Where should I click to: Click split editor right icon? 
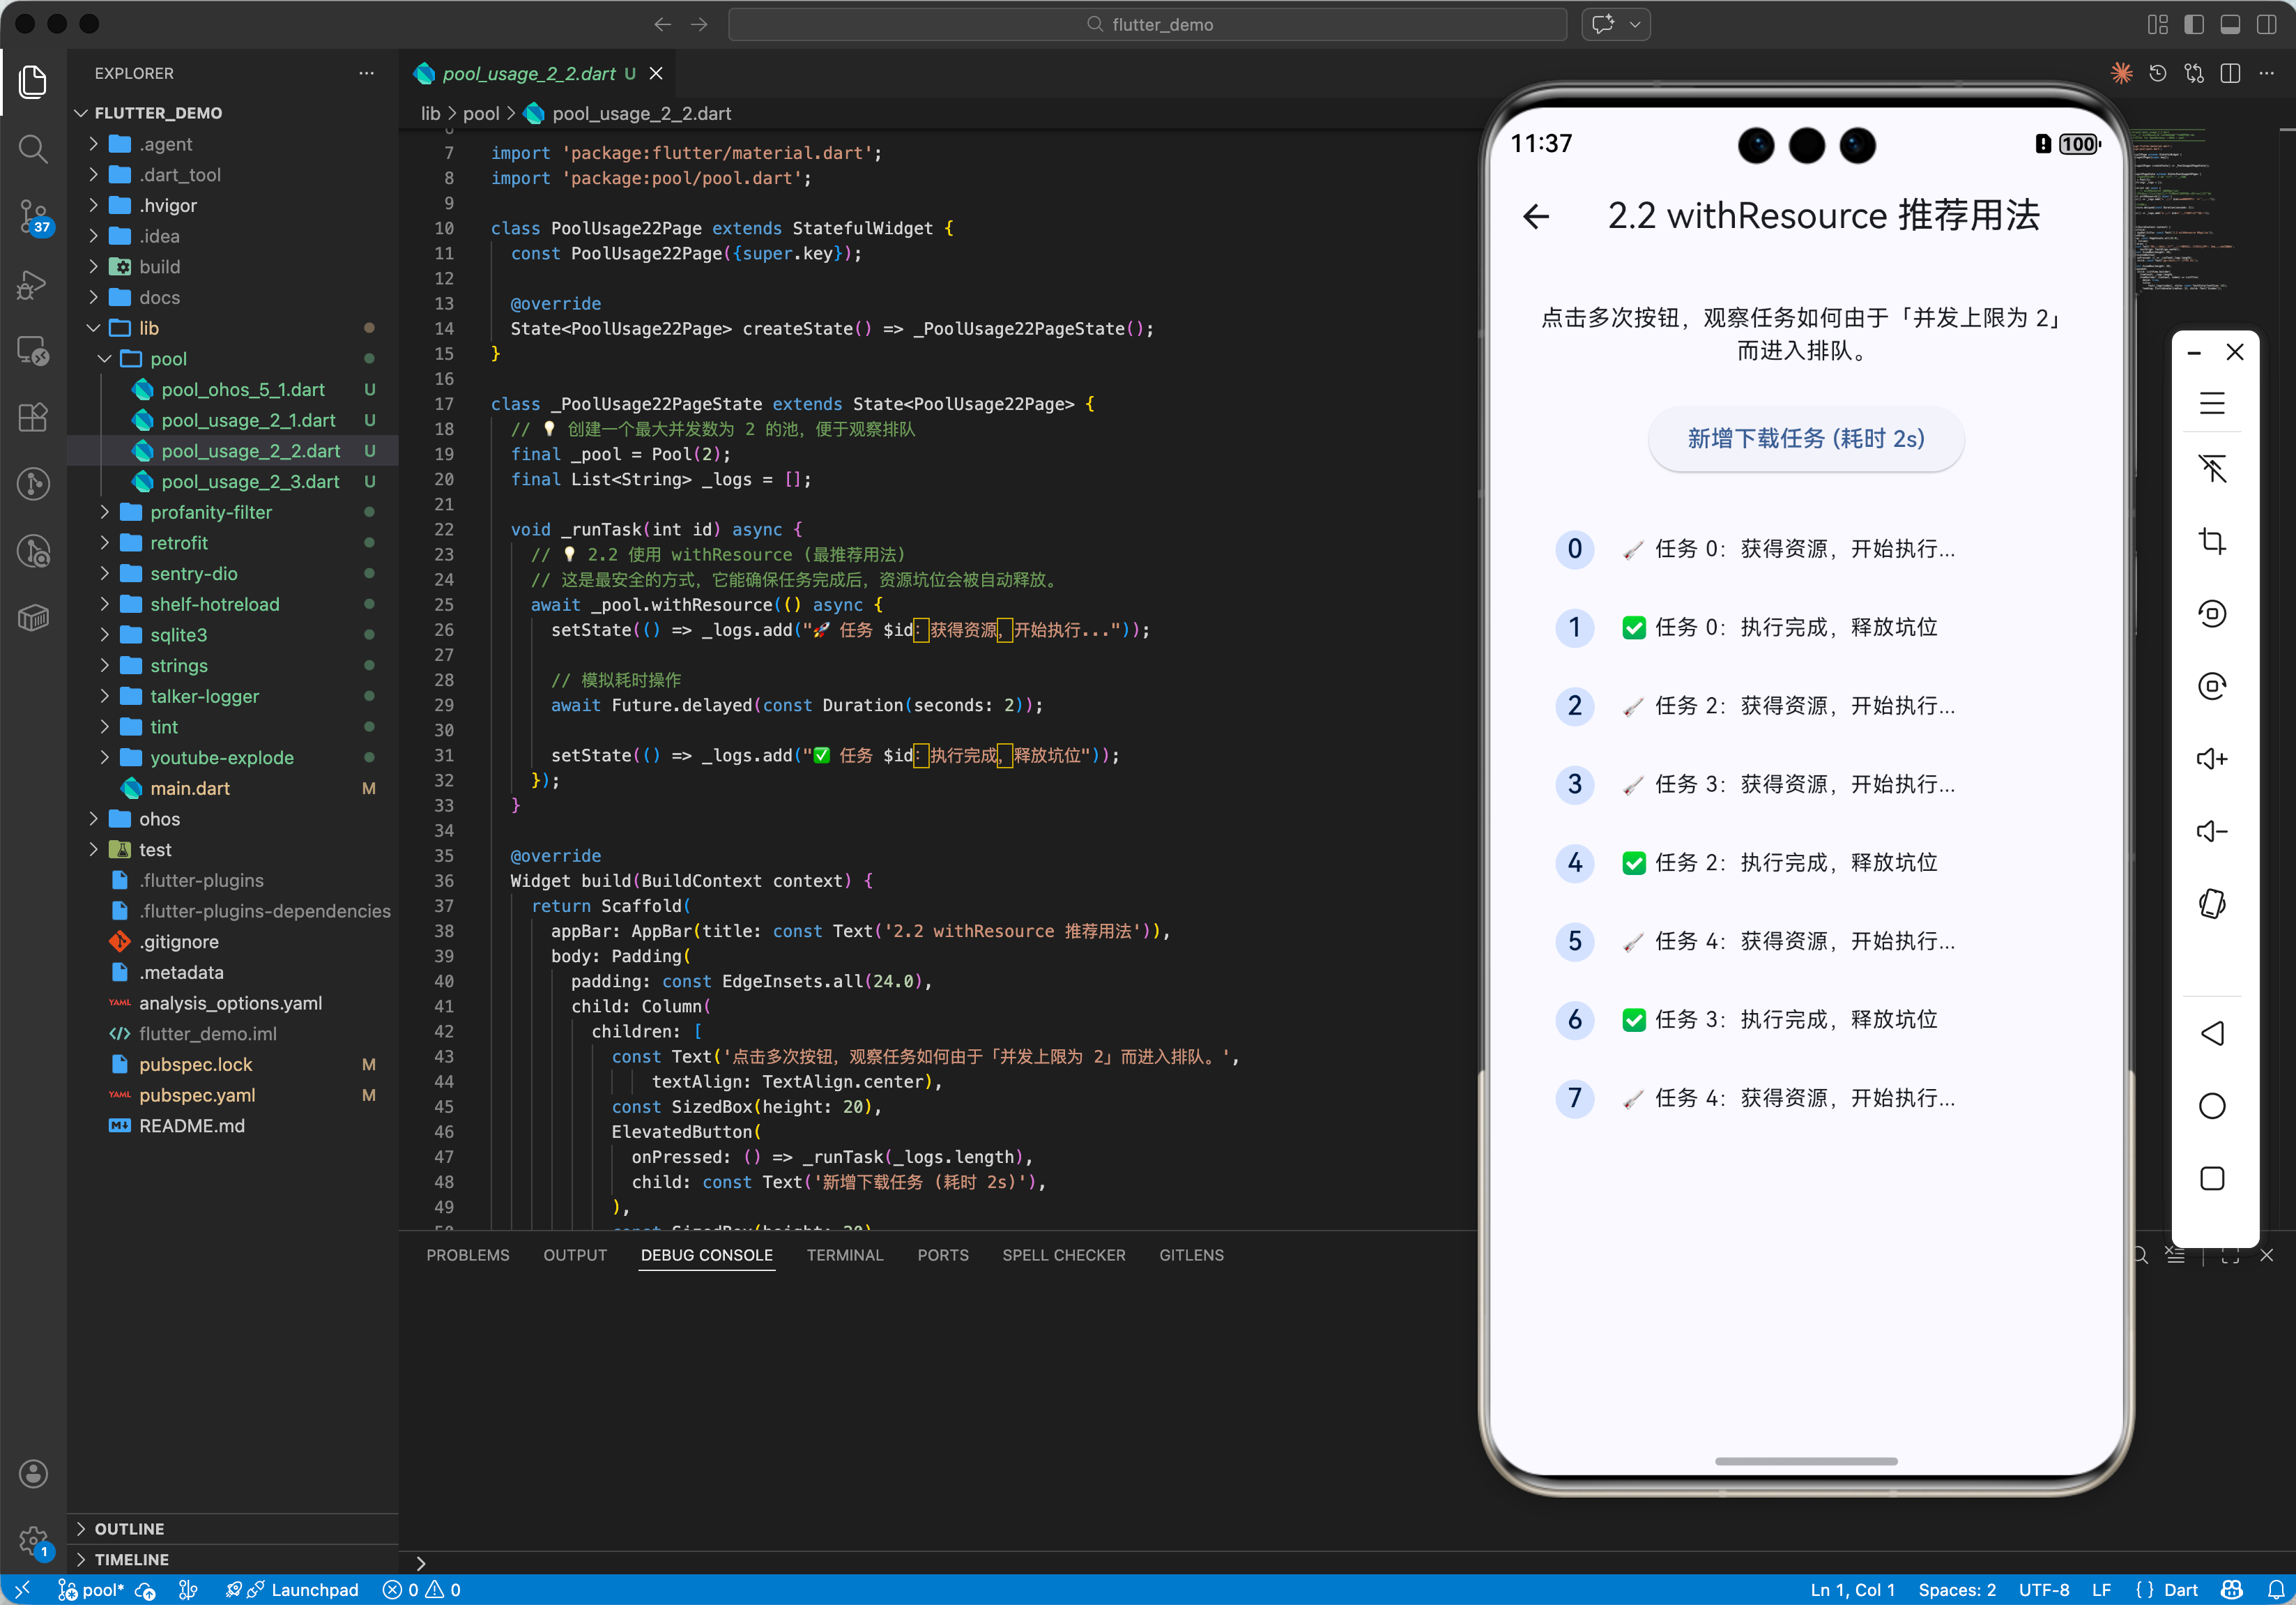click(2229, 73)
